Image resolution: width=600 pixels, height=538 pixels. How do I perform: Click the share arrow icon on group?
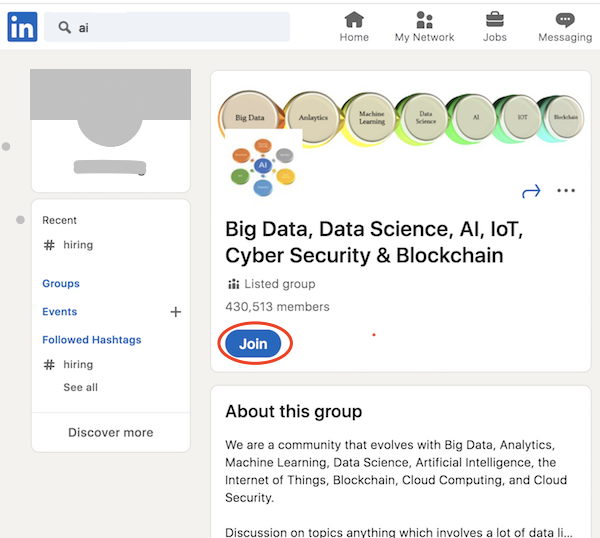click(x=531, y=191)
